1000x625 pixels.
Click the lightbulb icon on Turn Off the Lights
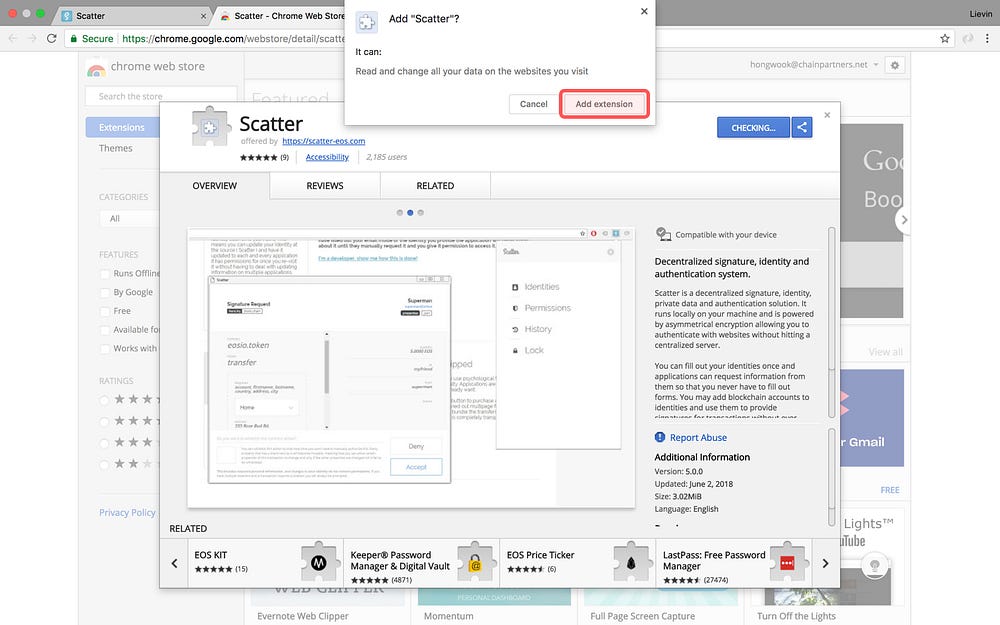pyautogui.click(x=874, y=565)
